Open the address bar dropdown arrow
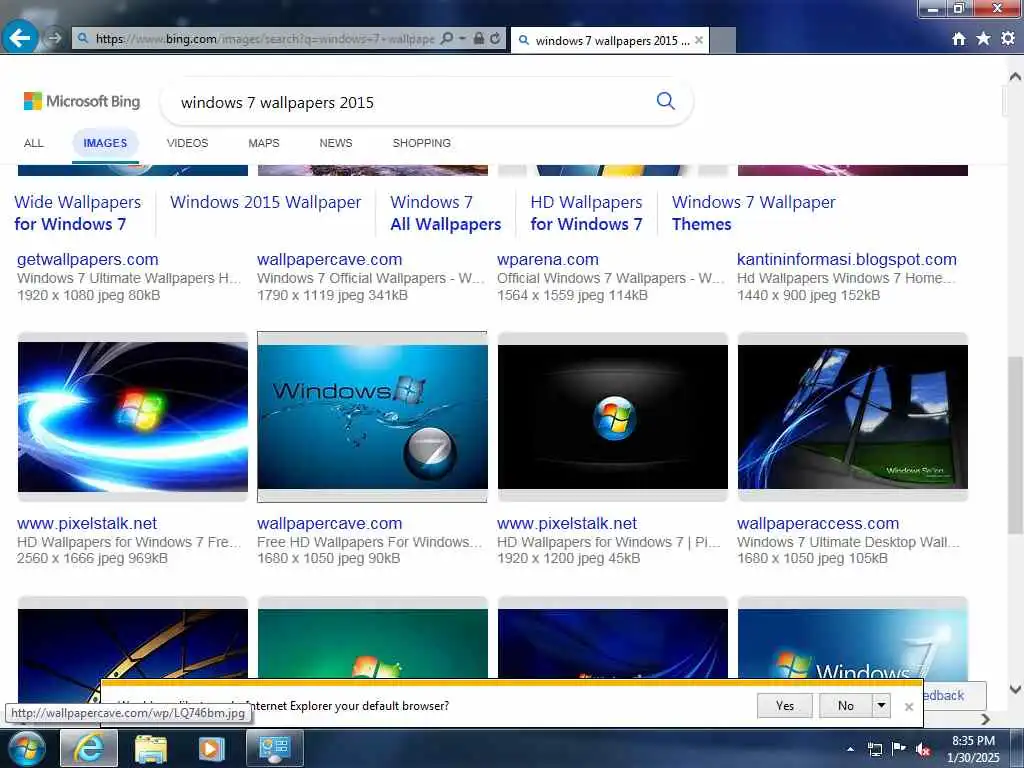The height and width of the screenshot is (768, 1024). 462,39
